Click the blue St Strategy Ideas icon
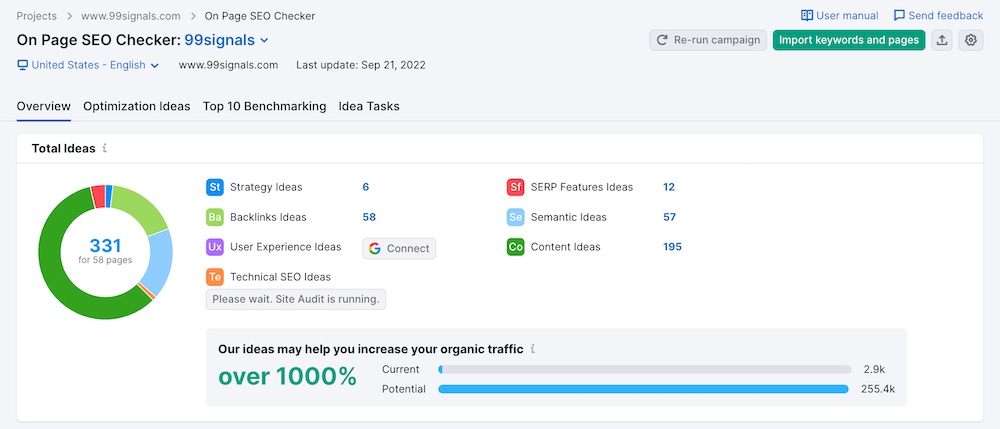This screenshot has width=1000, height=429. tap(214, 187)
